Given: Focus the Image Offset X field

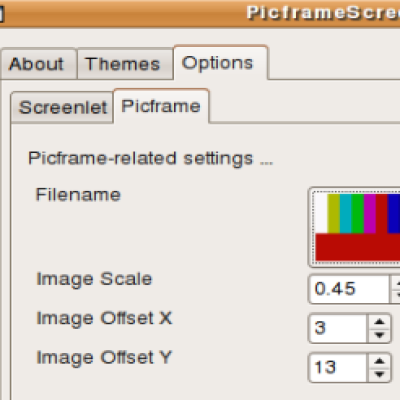Looking at the screenshot, I should point(338,328).
